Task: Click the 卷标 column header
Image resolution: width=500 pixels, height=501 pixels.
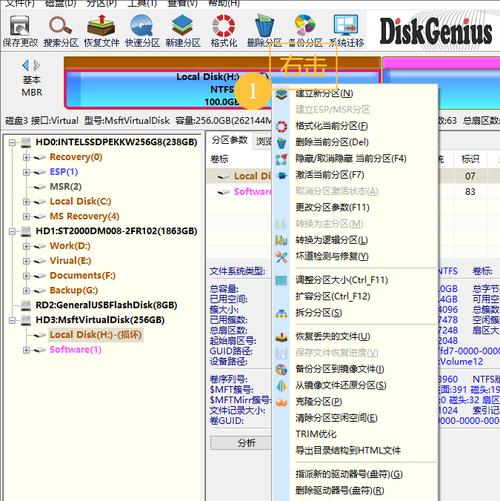Action: tap(219, 159)
